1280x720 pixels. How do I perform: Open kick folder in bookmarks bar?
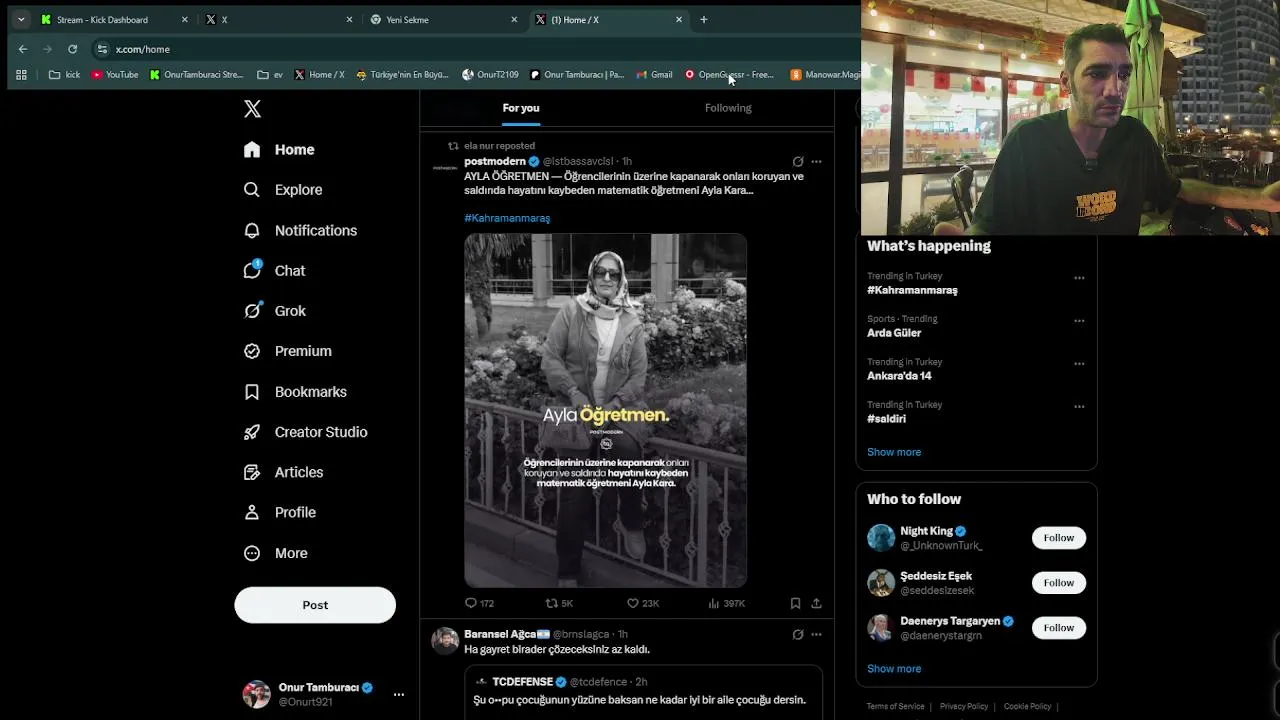coord(64,74)
